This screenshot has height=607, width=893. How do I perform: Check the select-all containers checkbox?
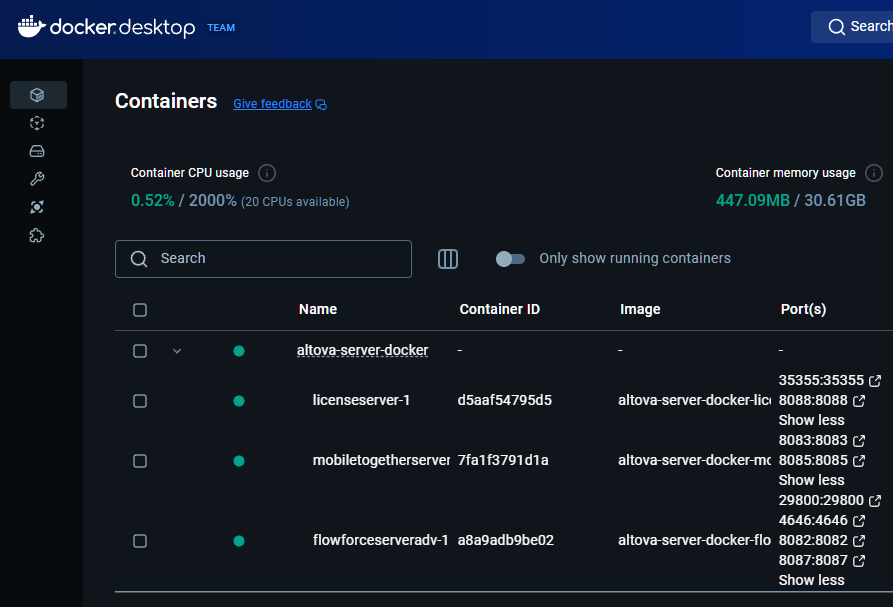(139, 310)
